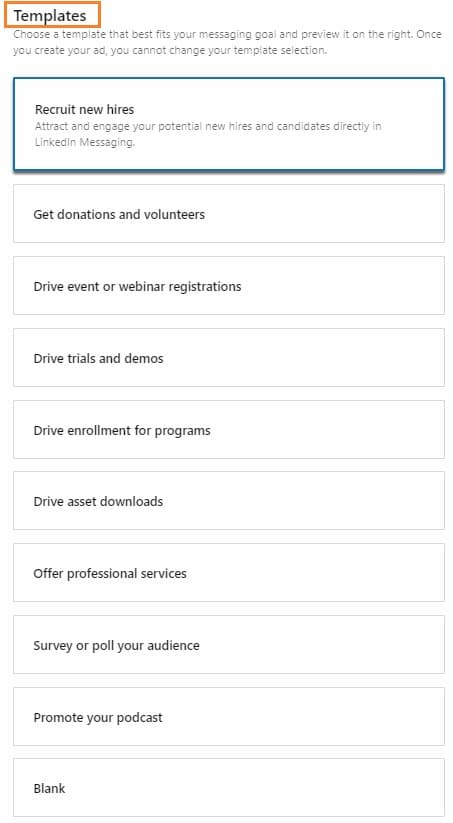Choose Survey or poll your audience template
453x823 pixels.
(229, 645)
